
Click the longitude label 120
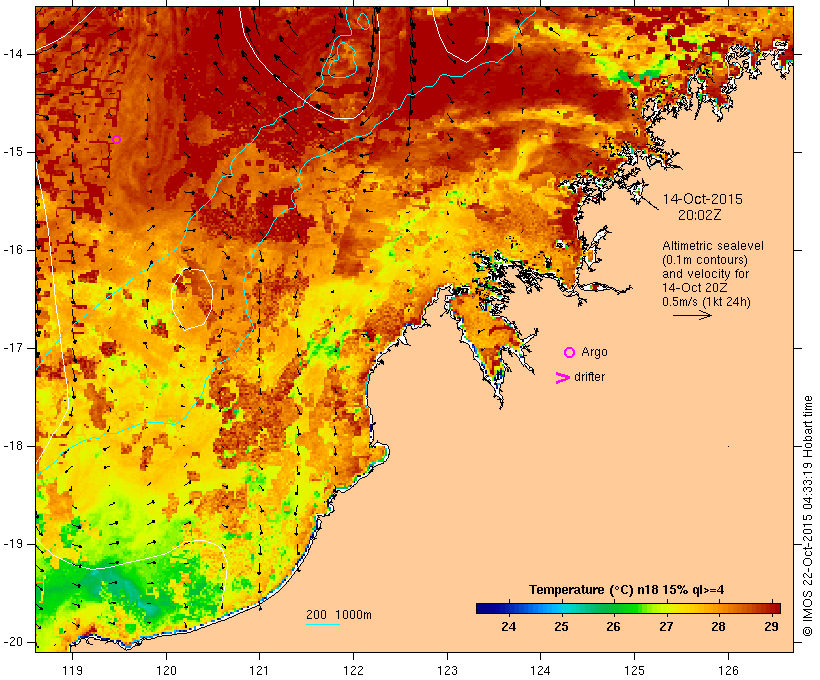click(166, 670)
